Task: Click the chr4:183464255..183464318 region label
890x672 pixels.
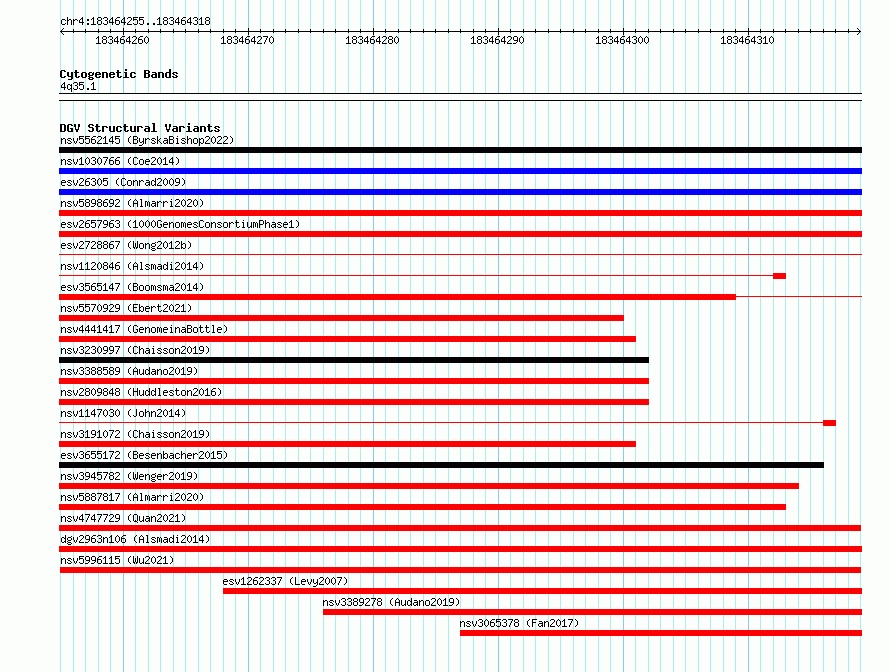Action: [135, 21]
